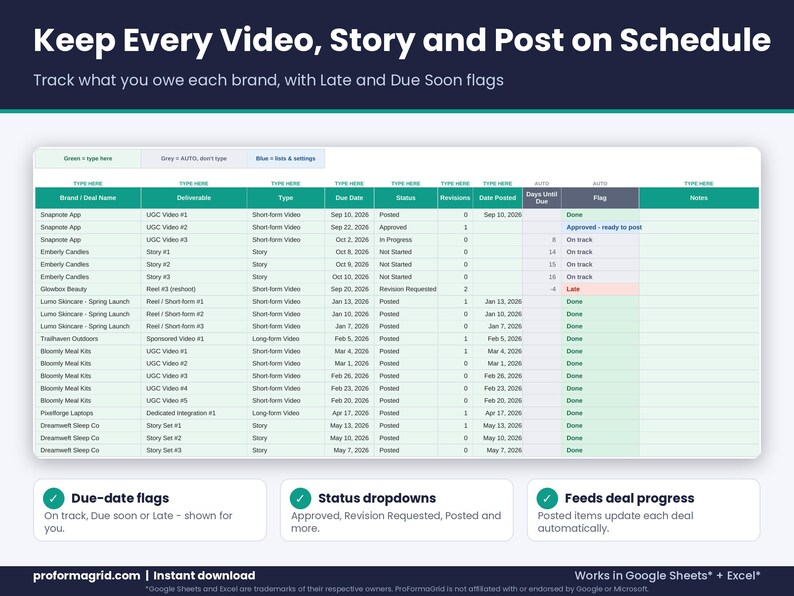Click the 'Story Set #3' deliverable cell
Viewport: 794px width, 596px height.
tap(194, 450)
